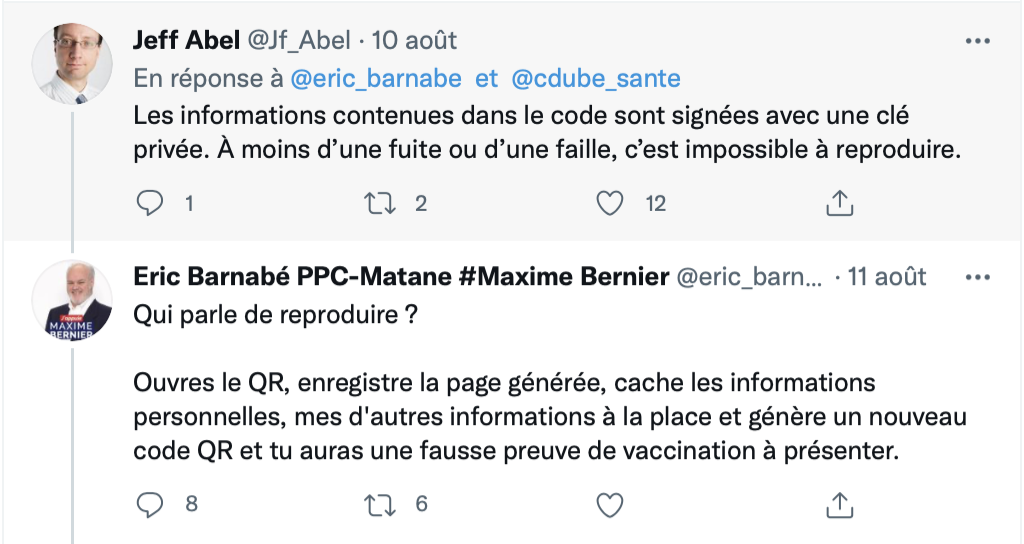Viewport: 1024px width, 544px height.
Task: Open the 11 août timestamp
Action: pyautogui.click(x=886, y=277)
